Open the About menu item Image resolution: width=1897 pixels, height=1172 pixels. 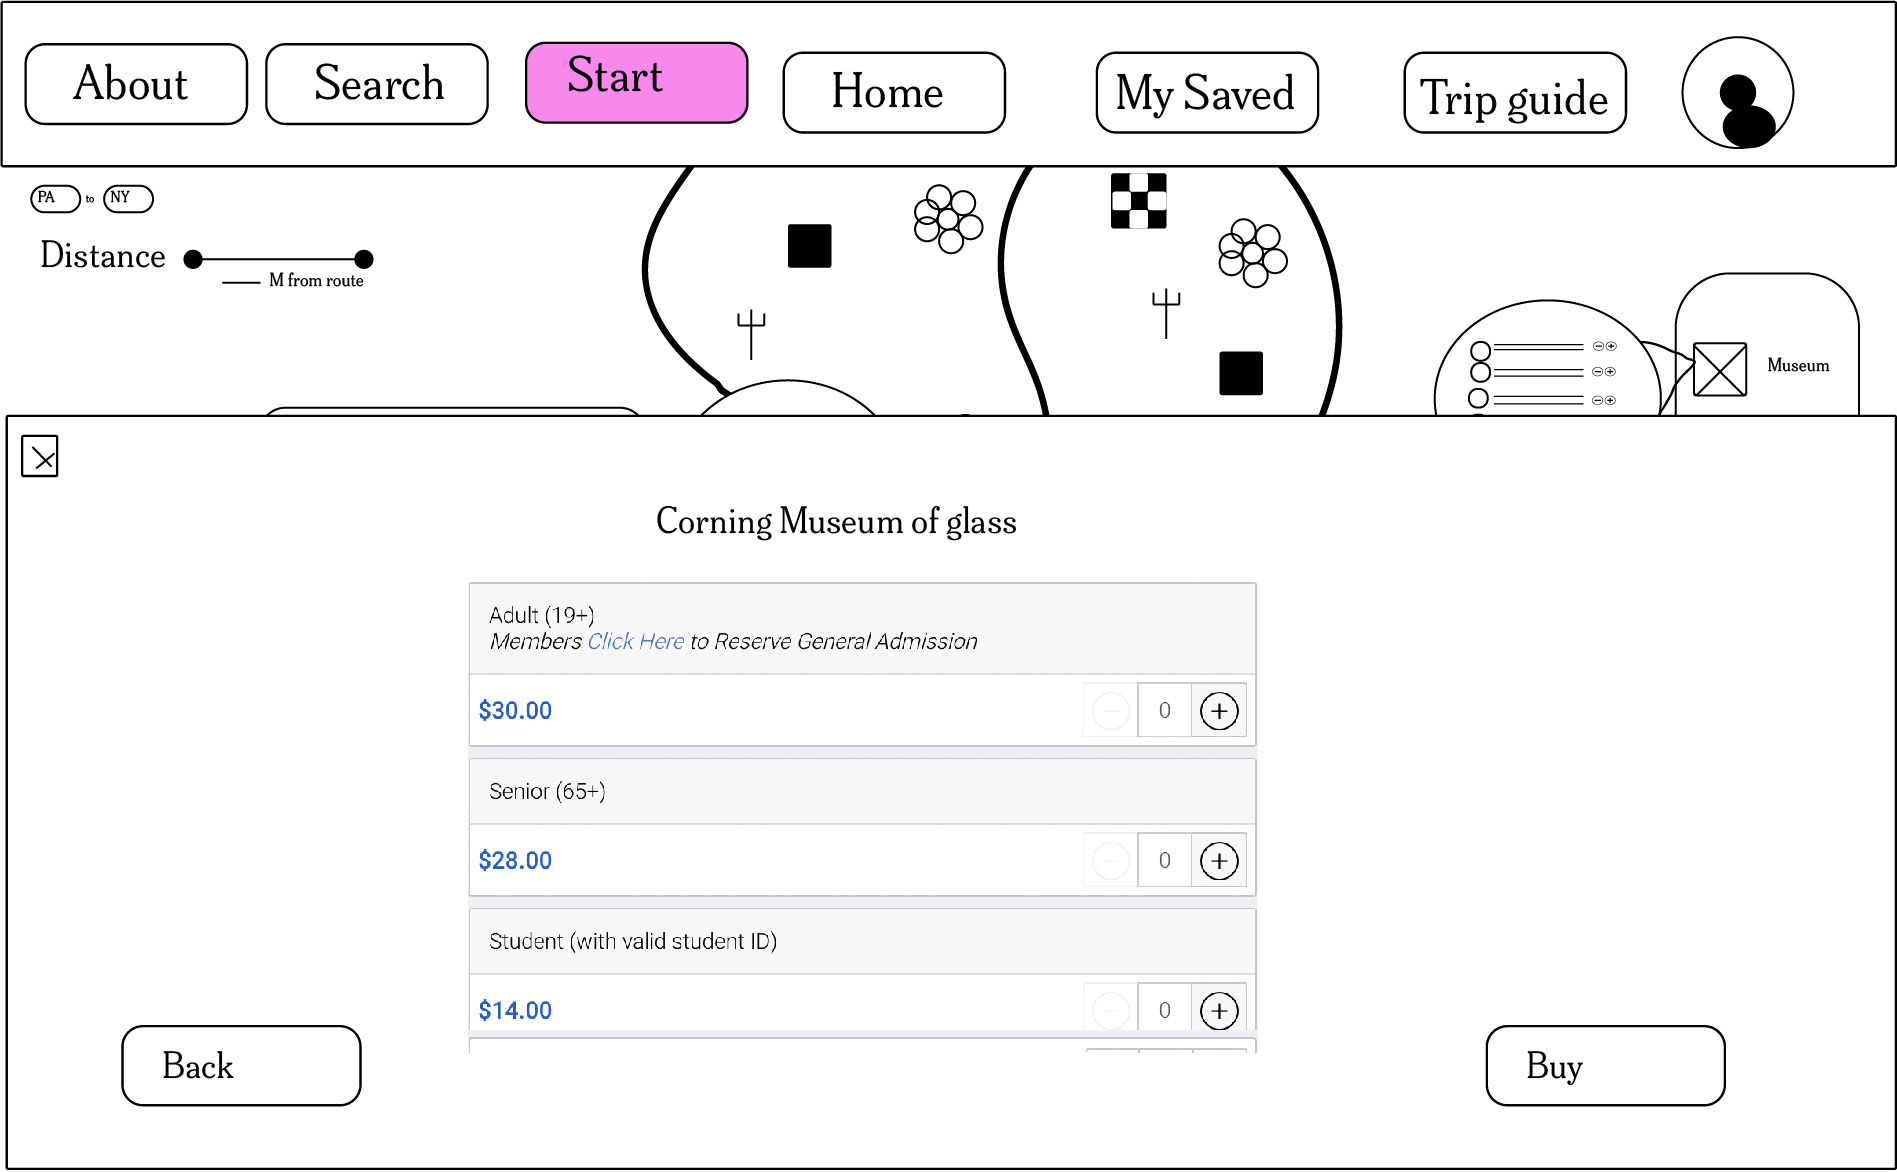pyautogui.click(x=136, y=84)
